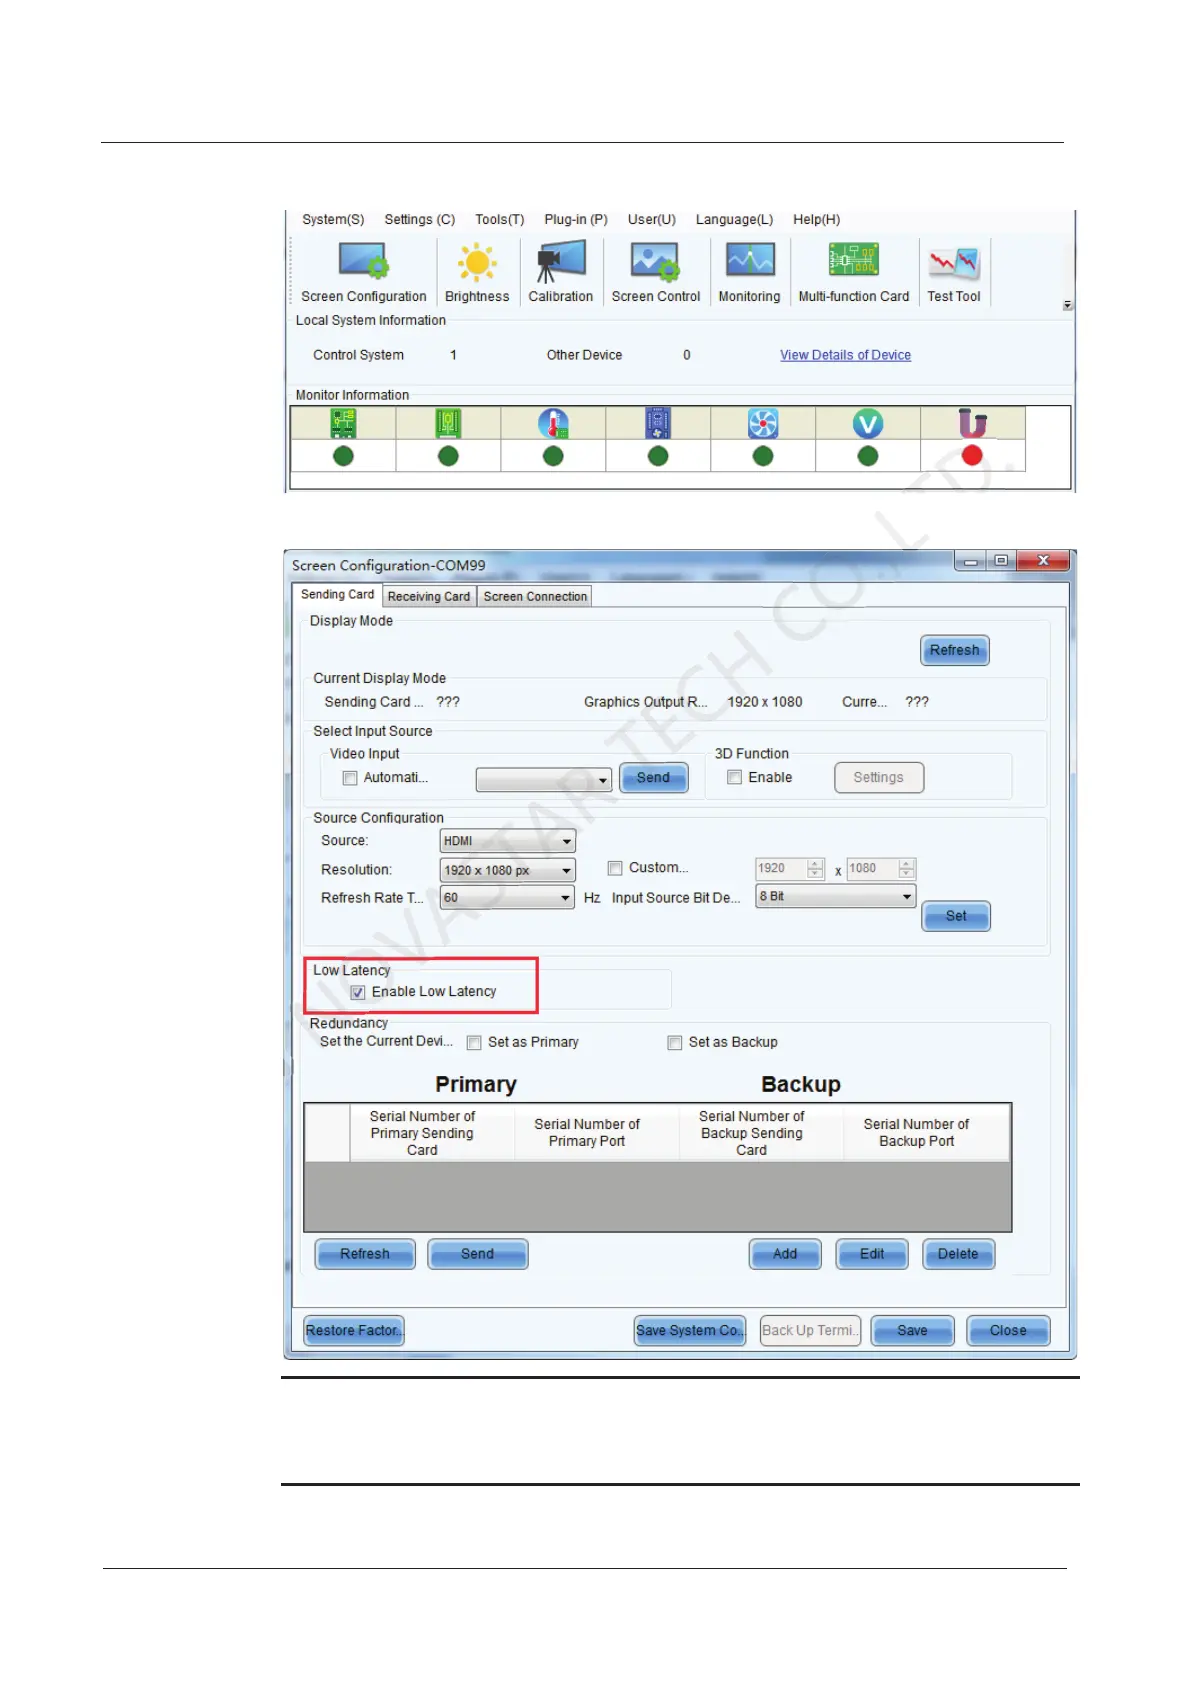Click the Edit redundancy button
This screenshot has height=1684, width=1191.
[x=872, y=1254]
